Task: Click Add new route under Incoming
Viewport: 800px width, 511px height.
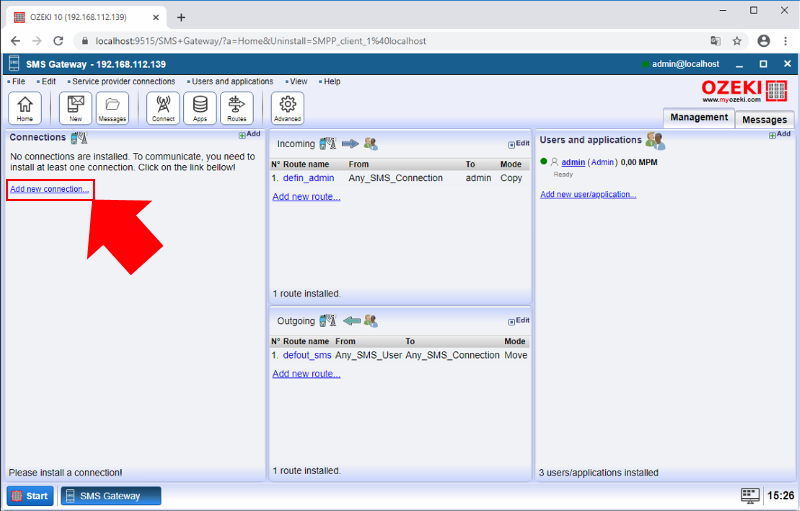Action: [306, 197]
